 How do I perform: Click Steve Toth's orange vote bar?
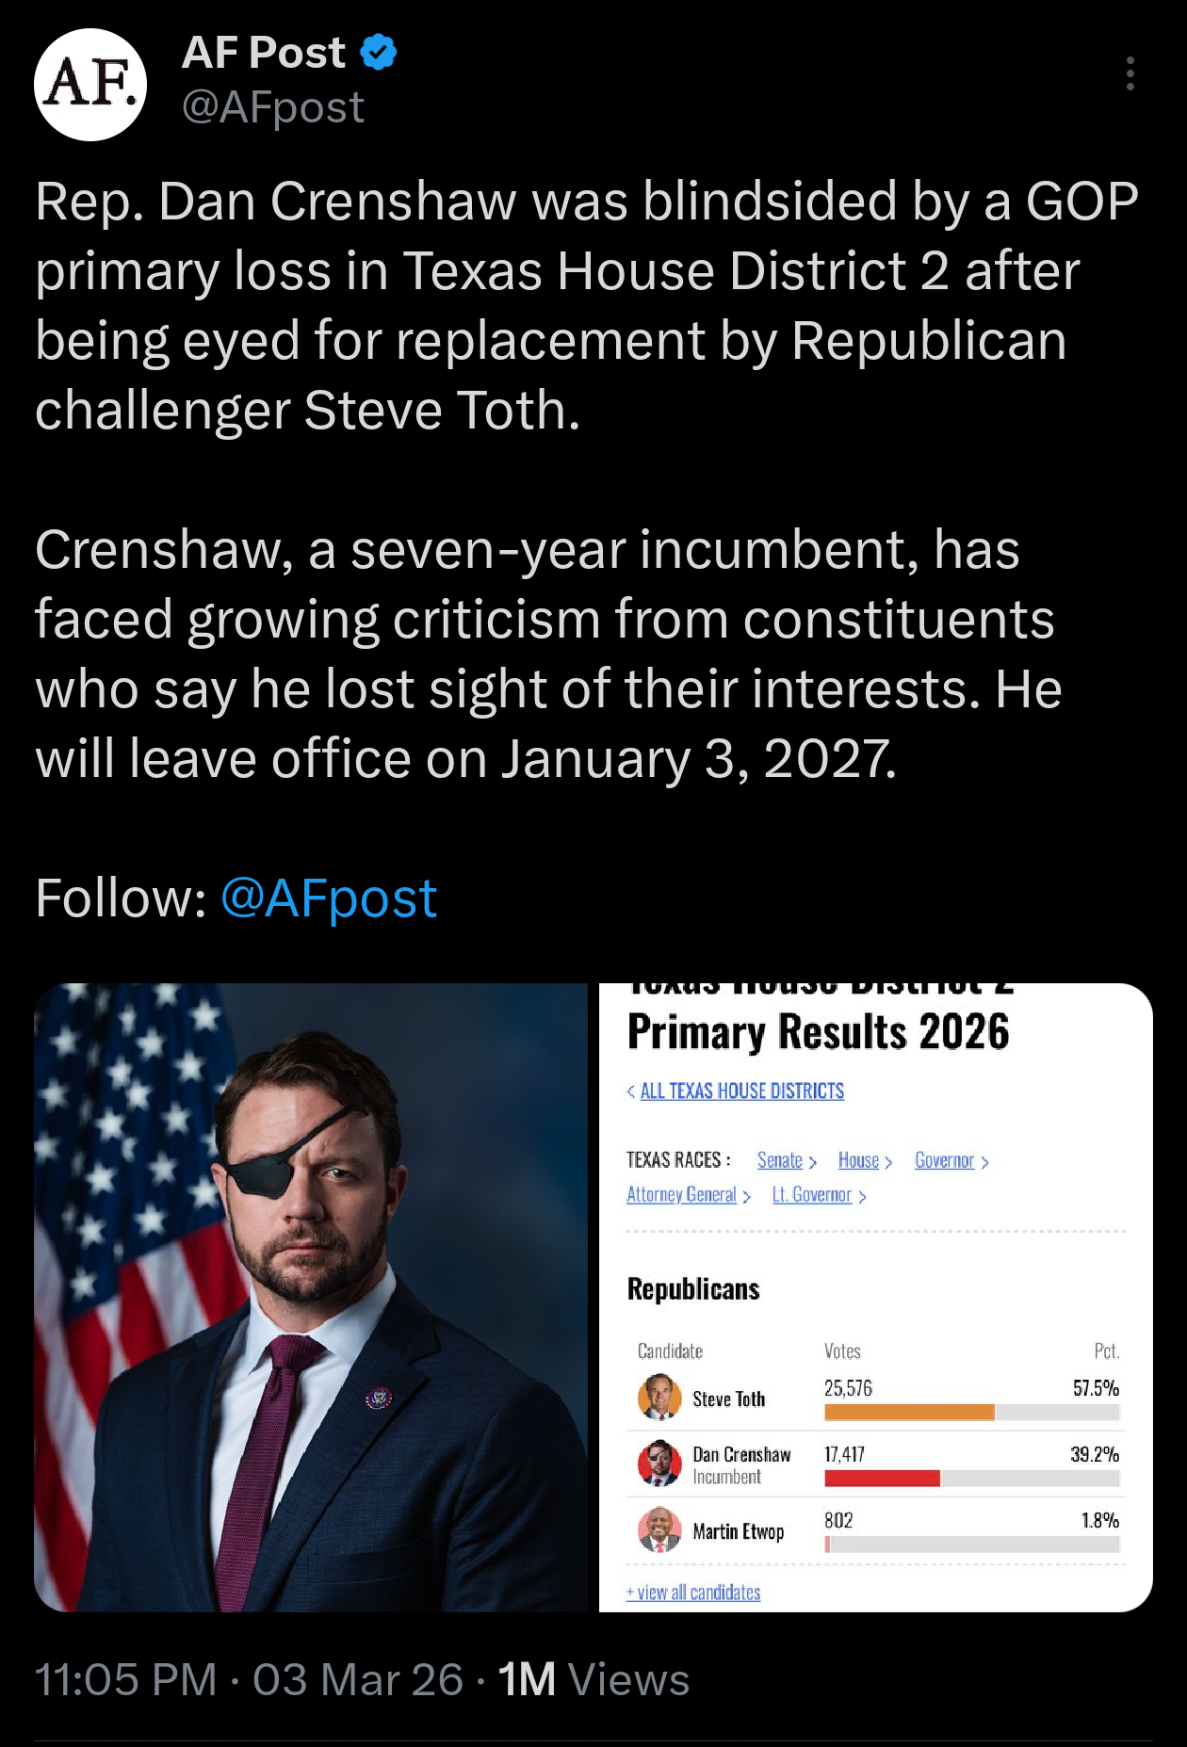click(x=909, y=1412)
